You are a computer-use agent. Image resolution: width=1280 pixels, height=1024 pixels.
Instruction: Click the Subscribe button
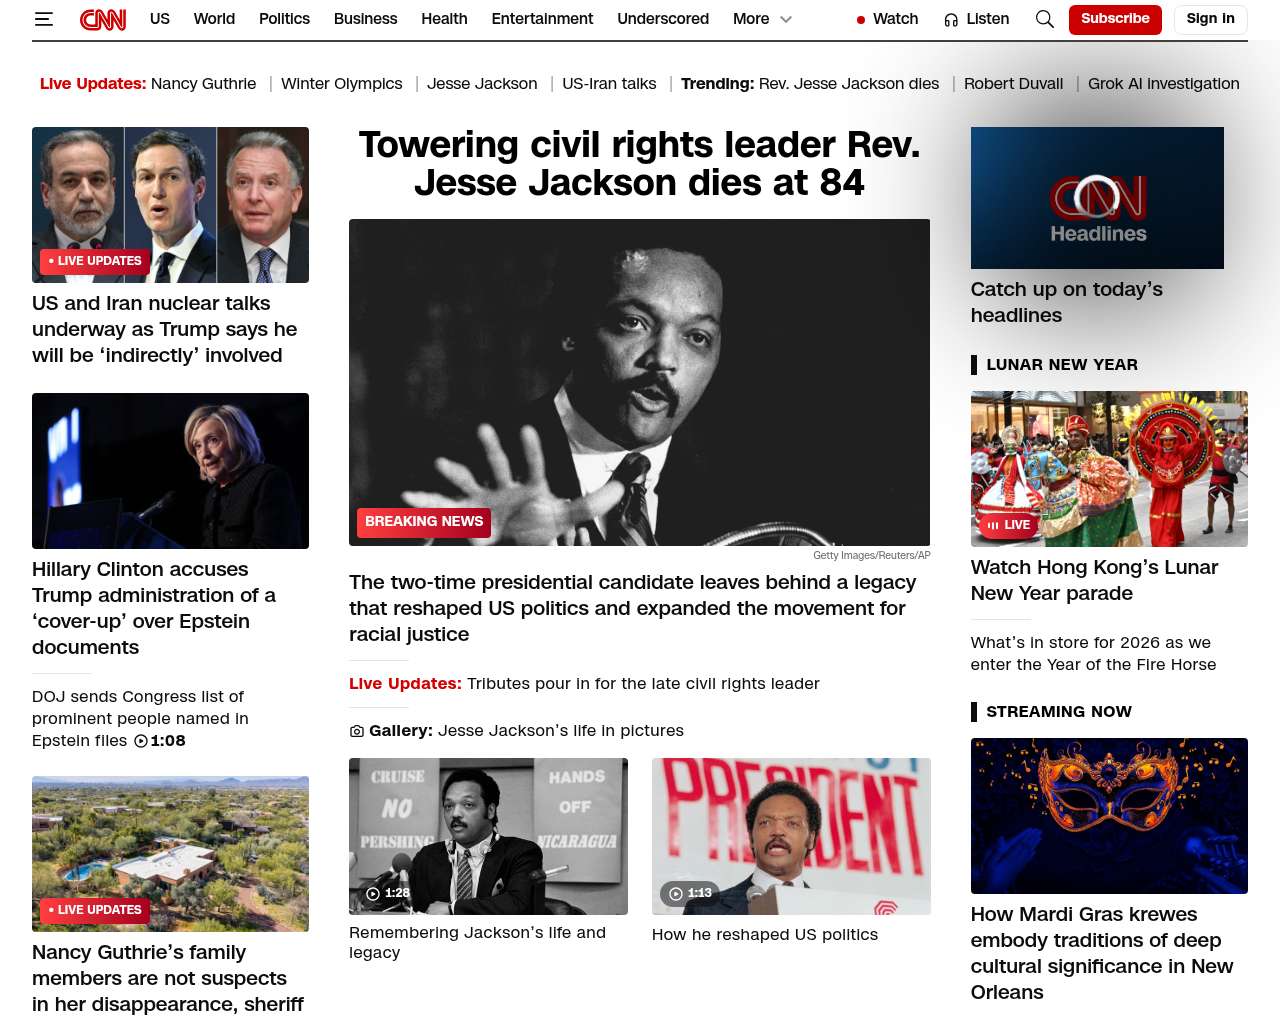[x=1114, y=19]
